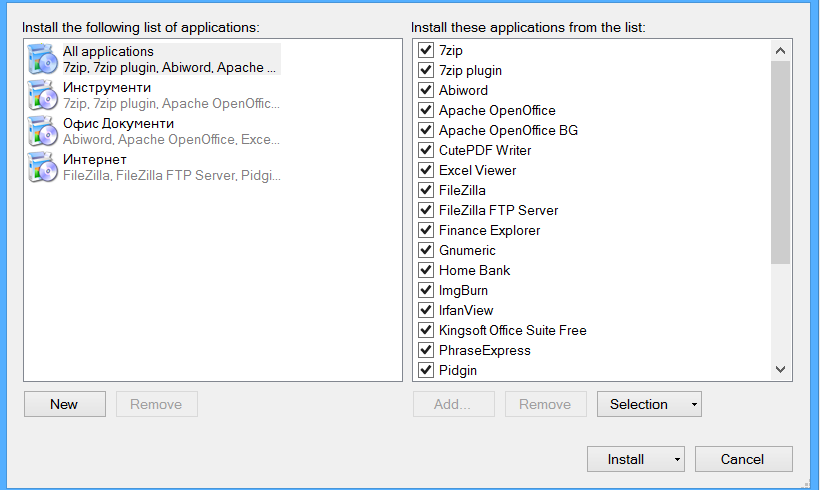Open the Selection dropdown arrow
The height and width of the screenshot is (490, 820).
694,404
